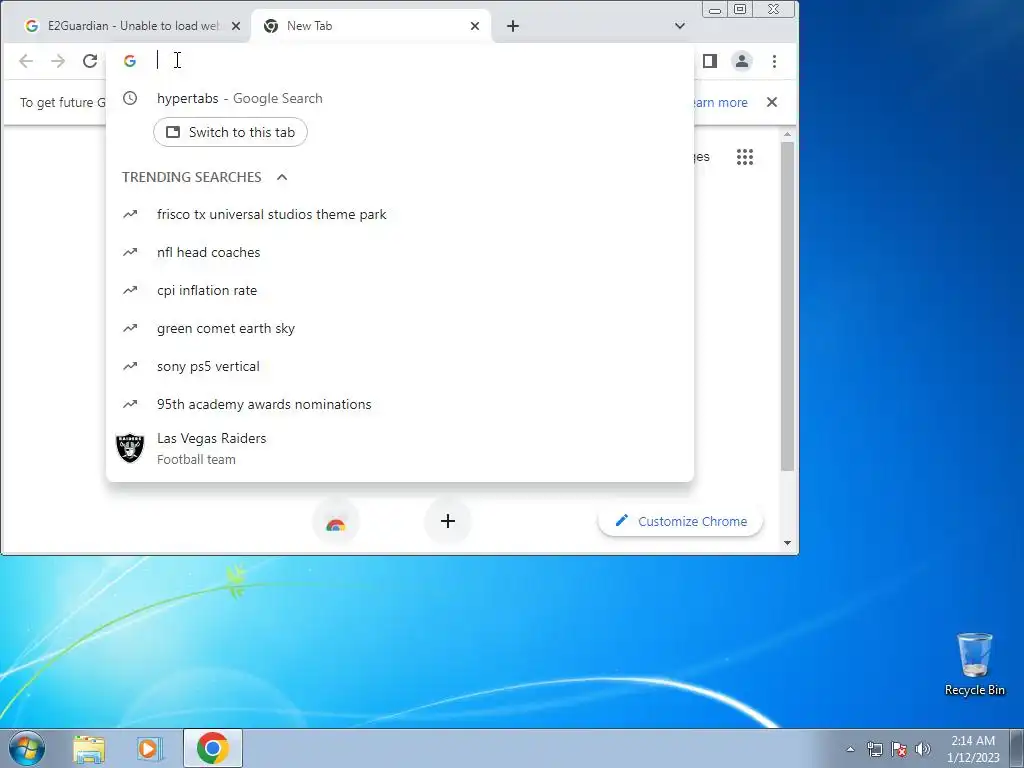Open the Action Center flag icon
This screenshot has height=768, width=1024.
pyautogui.click(x=899, y=749)
